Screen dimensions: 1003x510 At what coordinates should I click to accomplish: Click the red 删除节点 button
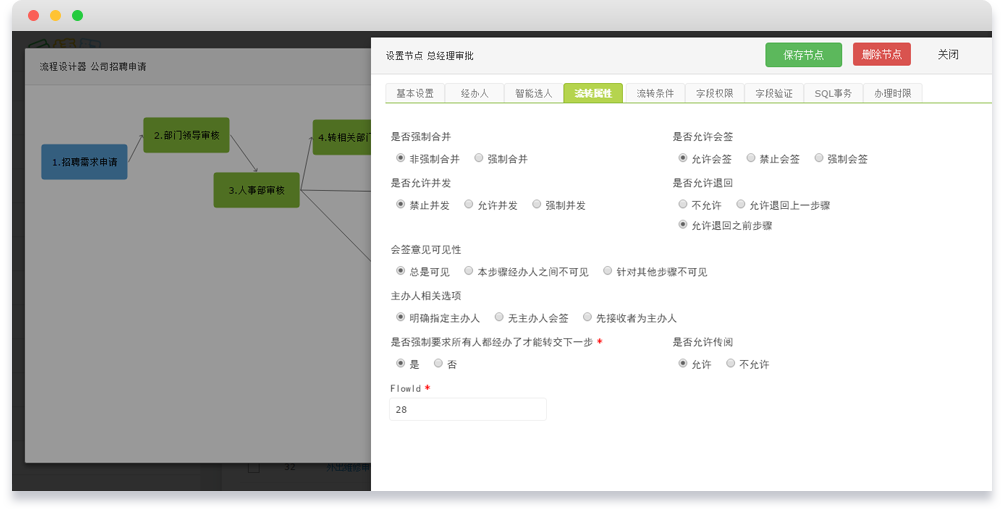[881, 55]
